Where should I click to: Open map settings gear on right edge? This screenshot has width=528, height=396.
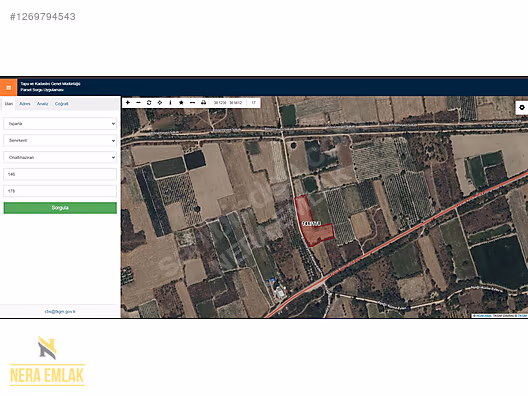[x=522, y=107]
